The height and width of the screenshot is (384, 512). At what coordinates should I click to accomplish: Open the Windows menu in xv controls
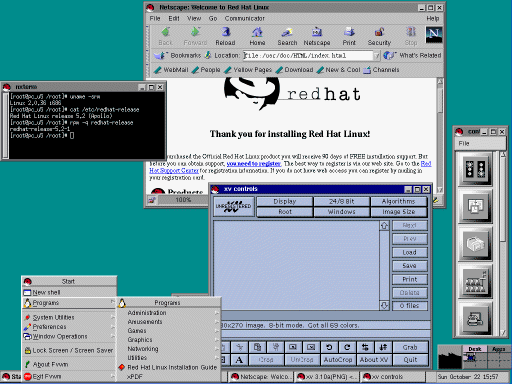pos(342,212)
